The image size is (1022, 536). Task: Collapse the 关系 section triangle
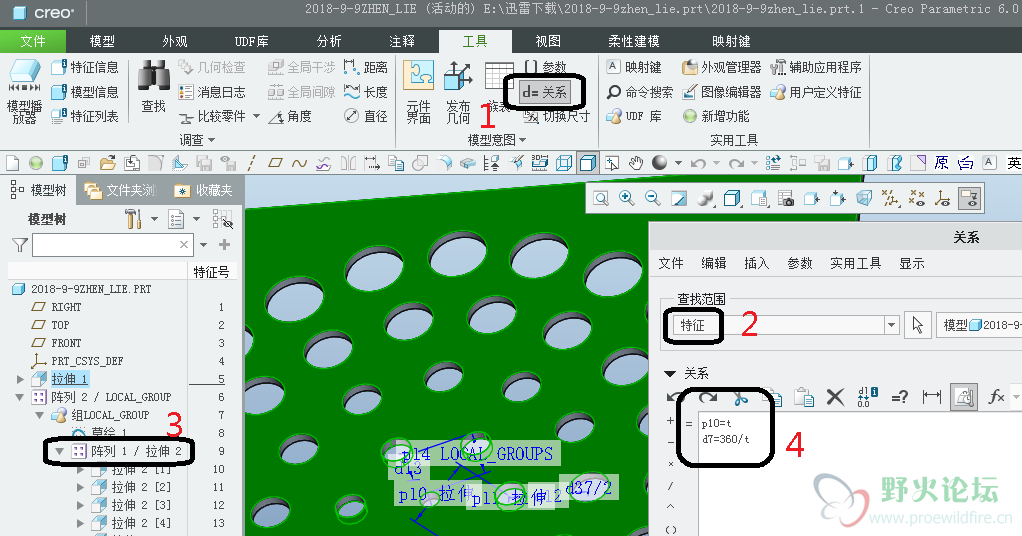tap(669, 374)
